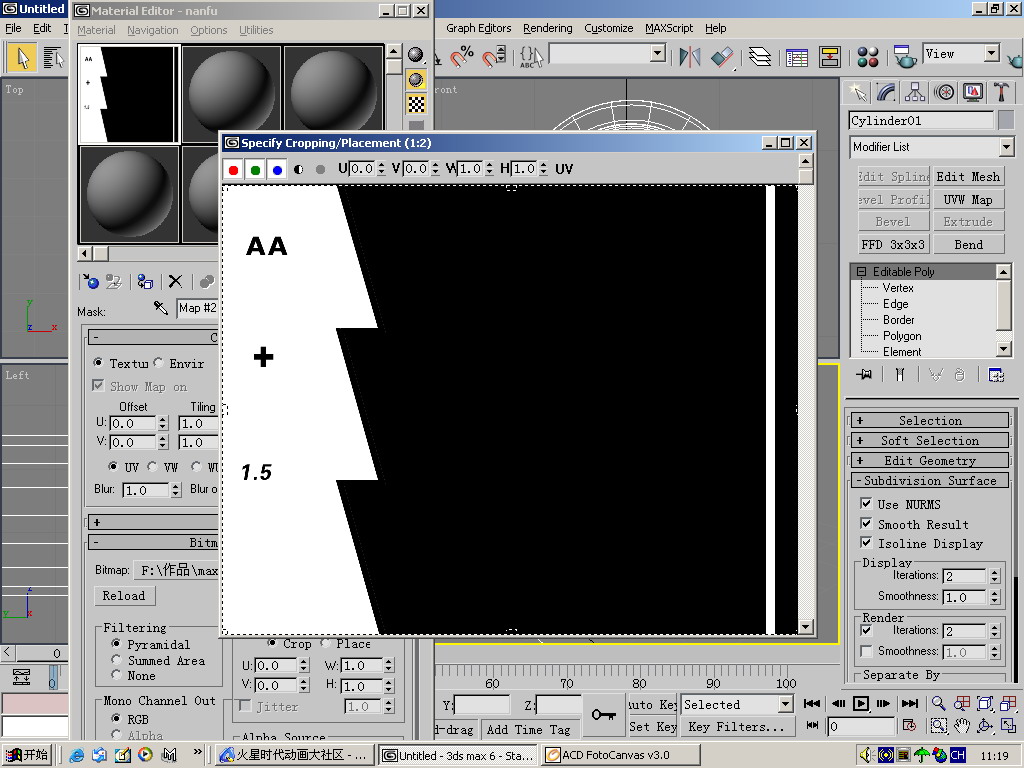The height and width of the screenshot is (768, 1024).
Task: Select the Summed Area filtering option
Action: pos(118,660)
